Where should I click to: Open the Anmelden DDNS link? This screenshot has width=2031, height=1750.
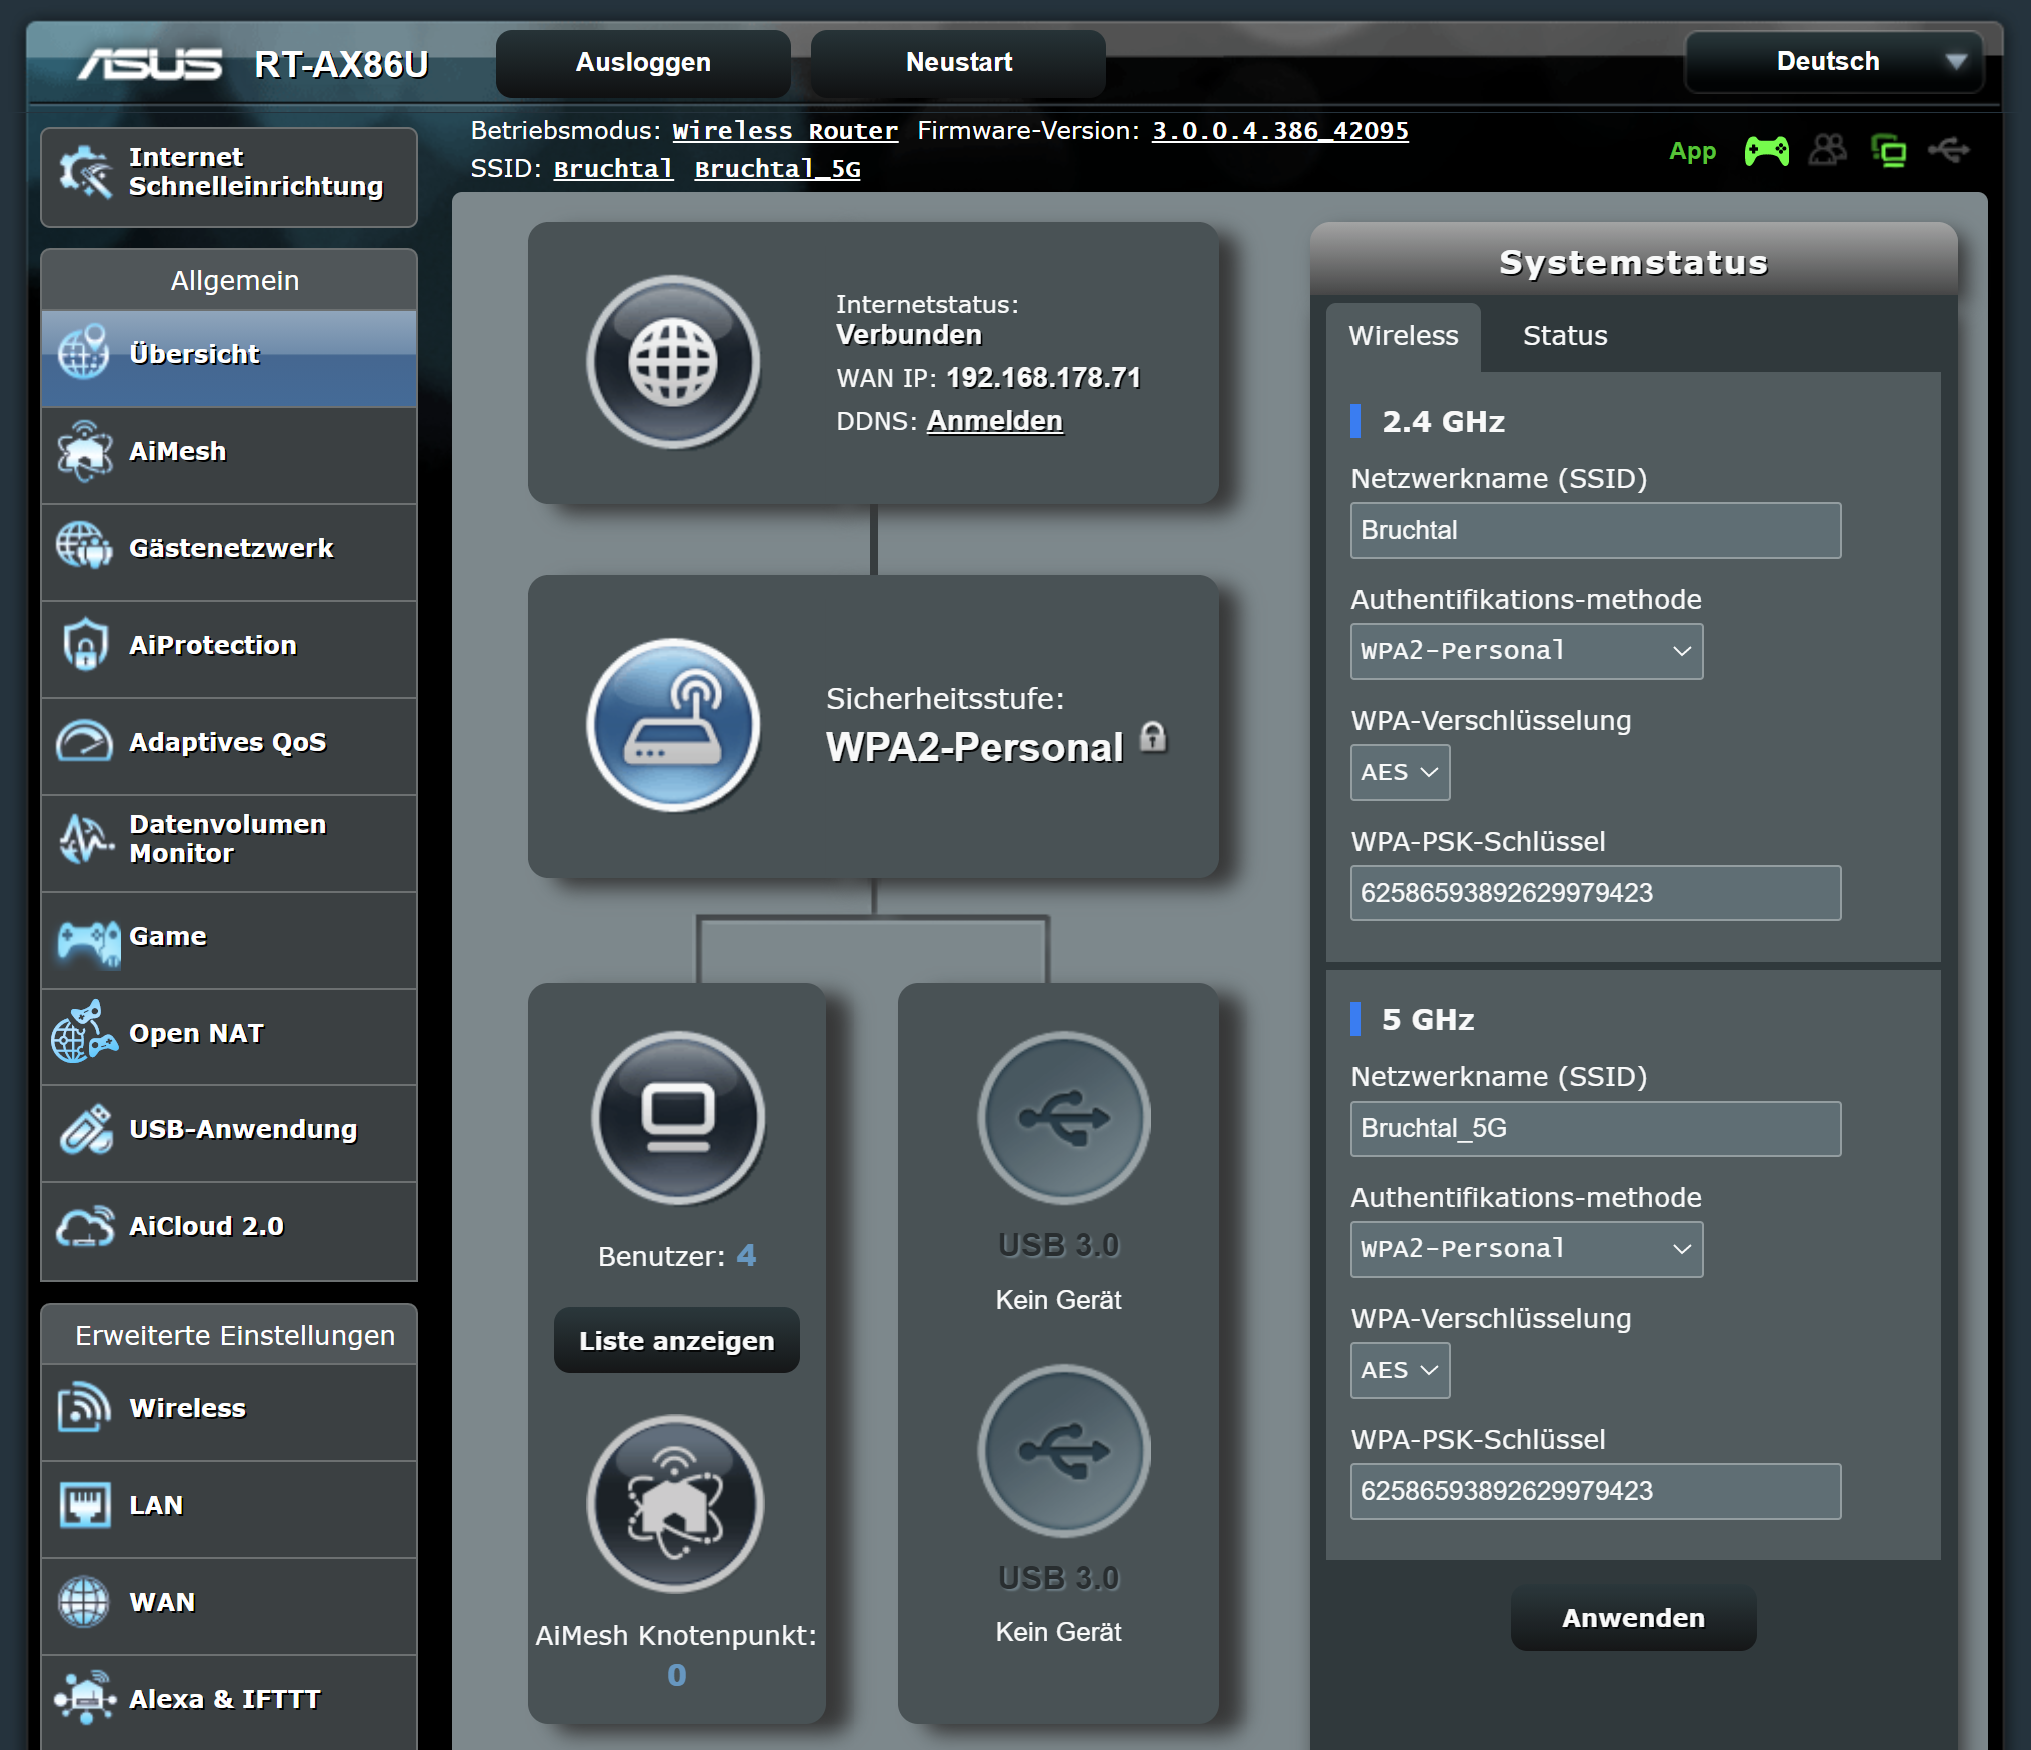tap(994, 421)
